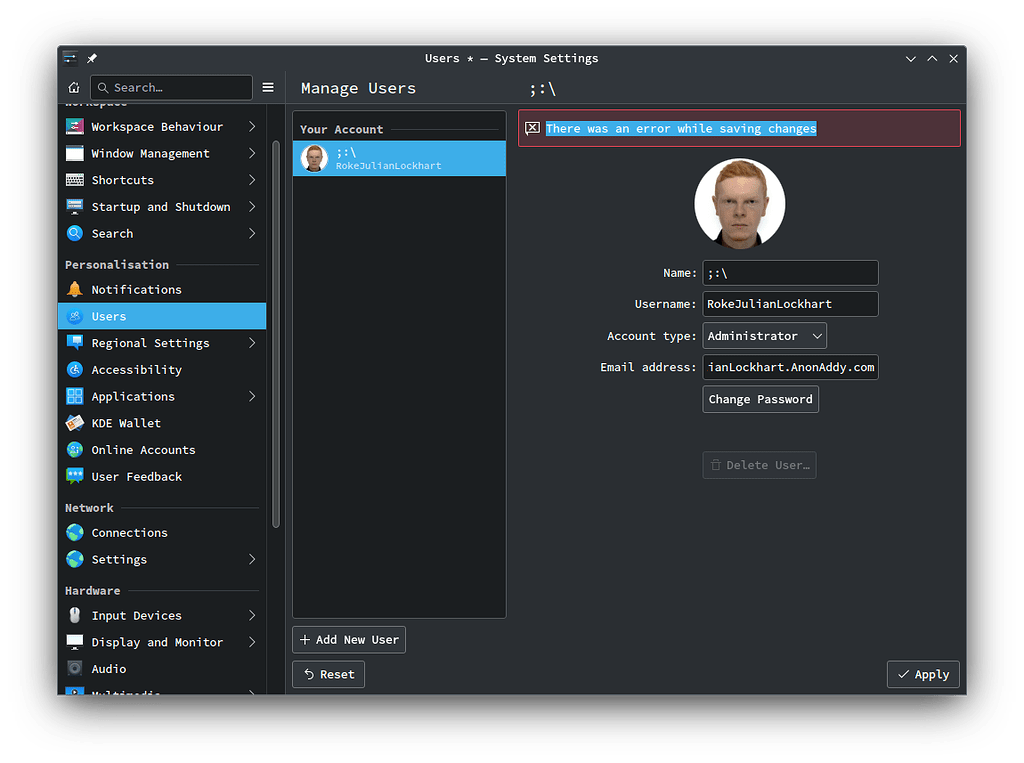Image resolution: width=1024 pixels, height=763 pixels.
Task: Click the KDE Wallet icon
Action: [75, 423]
